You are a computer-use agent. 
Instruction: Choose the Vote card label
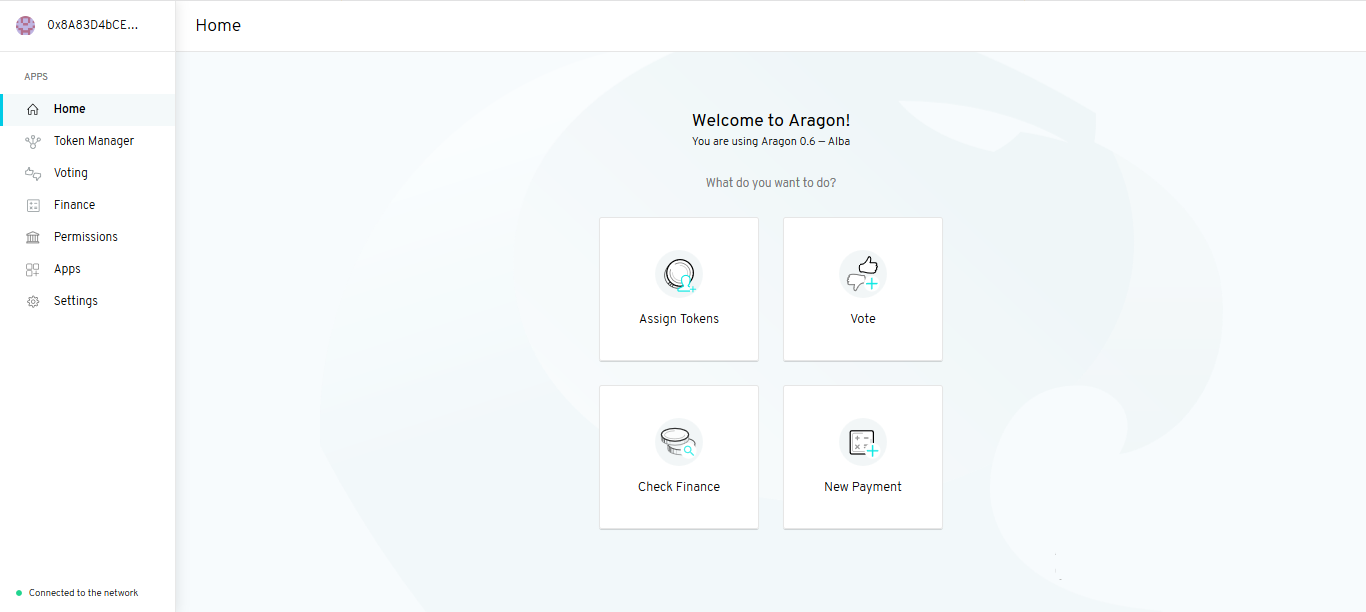tap(863, 319)
